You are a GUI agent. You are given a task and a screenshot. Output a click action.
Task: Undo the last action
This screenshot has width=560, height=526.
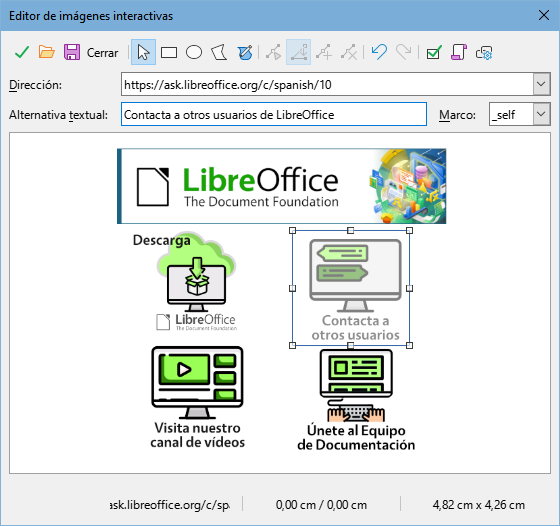pos(379,52)
